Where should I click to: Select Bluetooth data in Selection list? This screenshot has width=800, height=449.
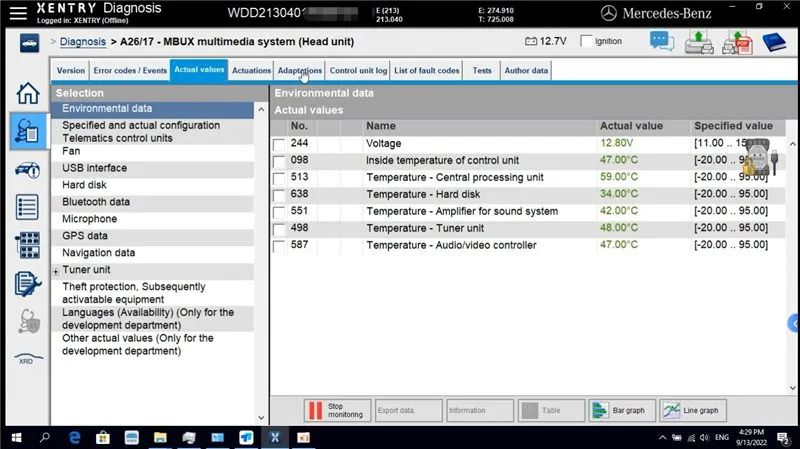coord(152,202)
